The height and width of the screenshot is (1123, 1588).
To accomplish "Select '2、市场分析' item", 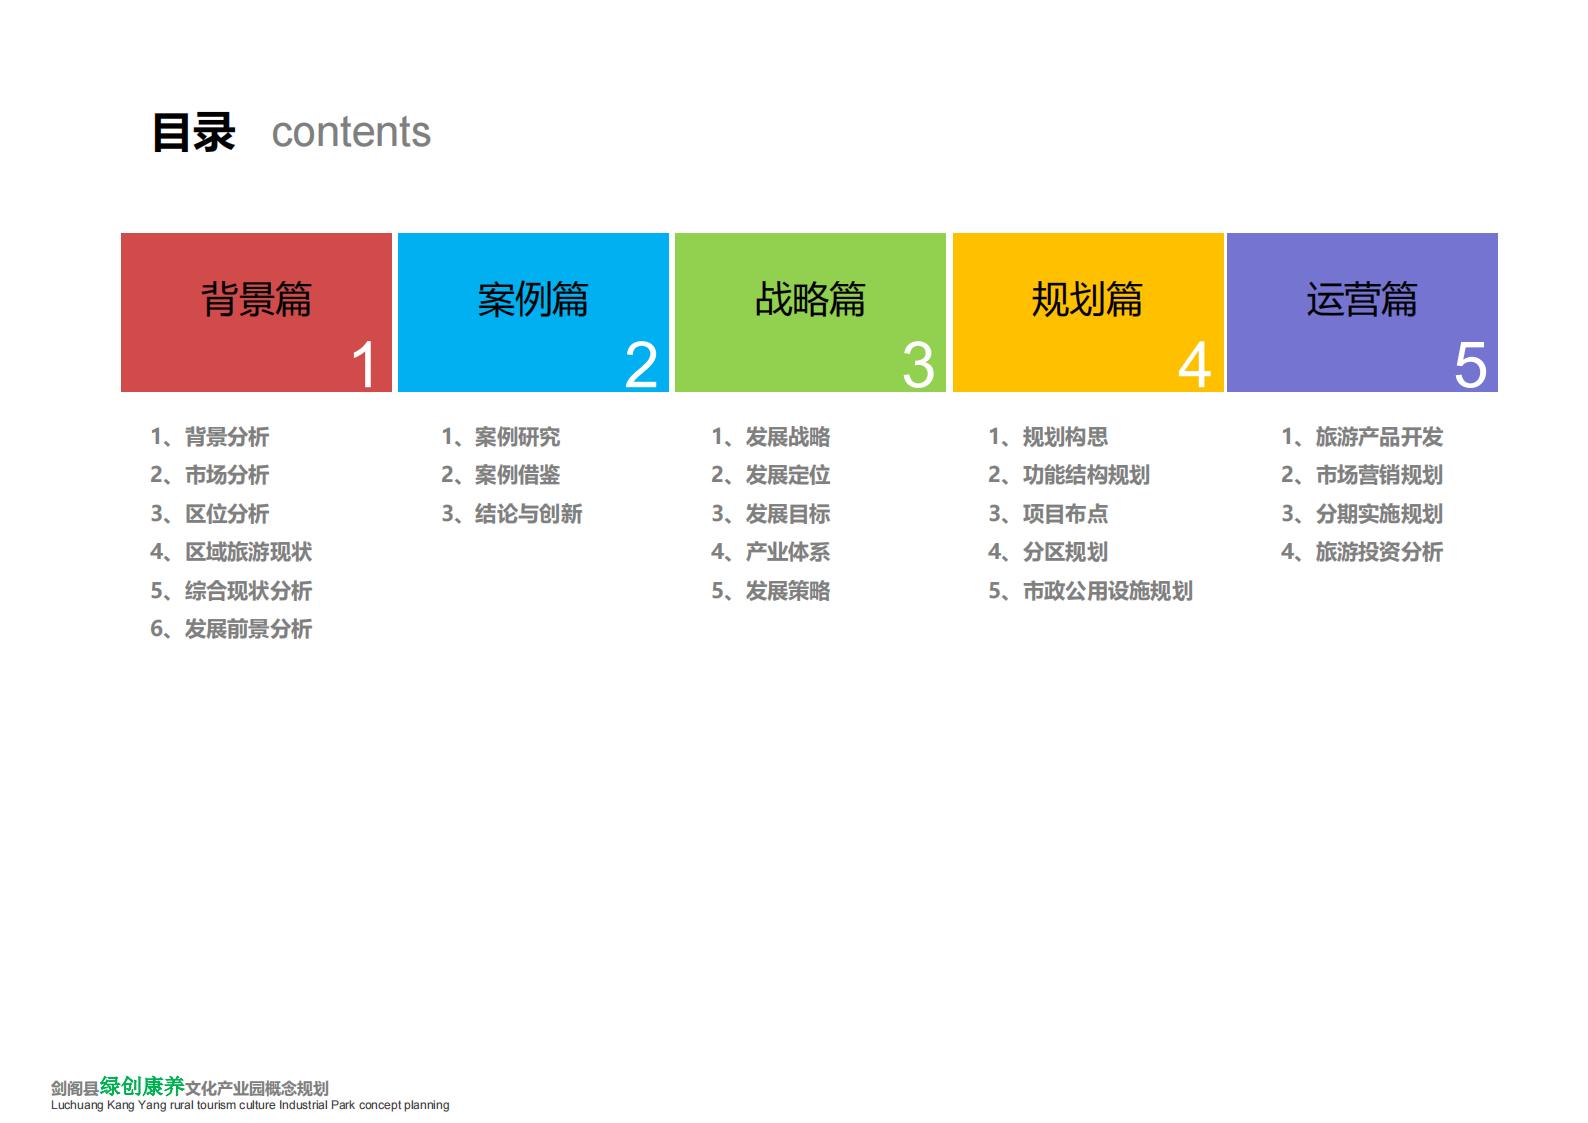I will pos(210,475).
